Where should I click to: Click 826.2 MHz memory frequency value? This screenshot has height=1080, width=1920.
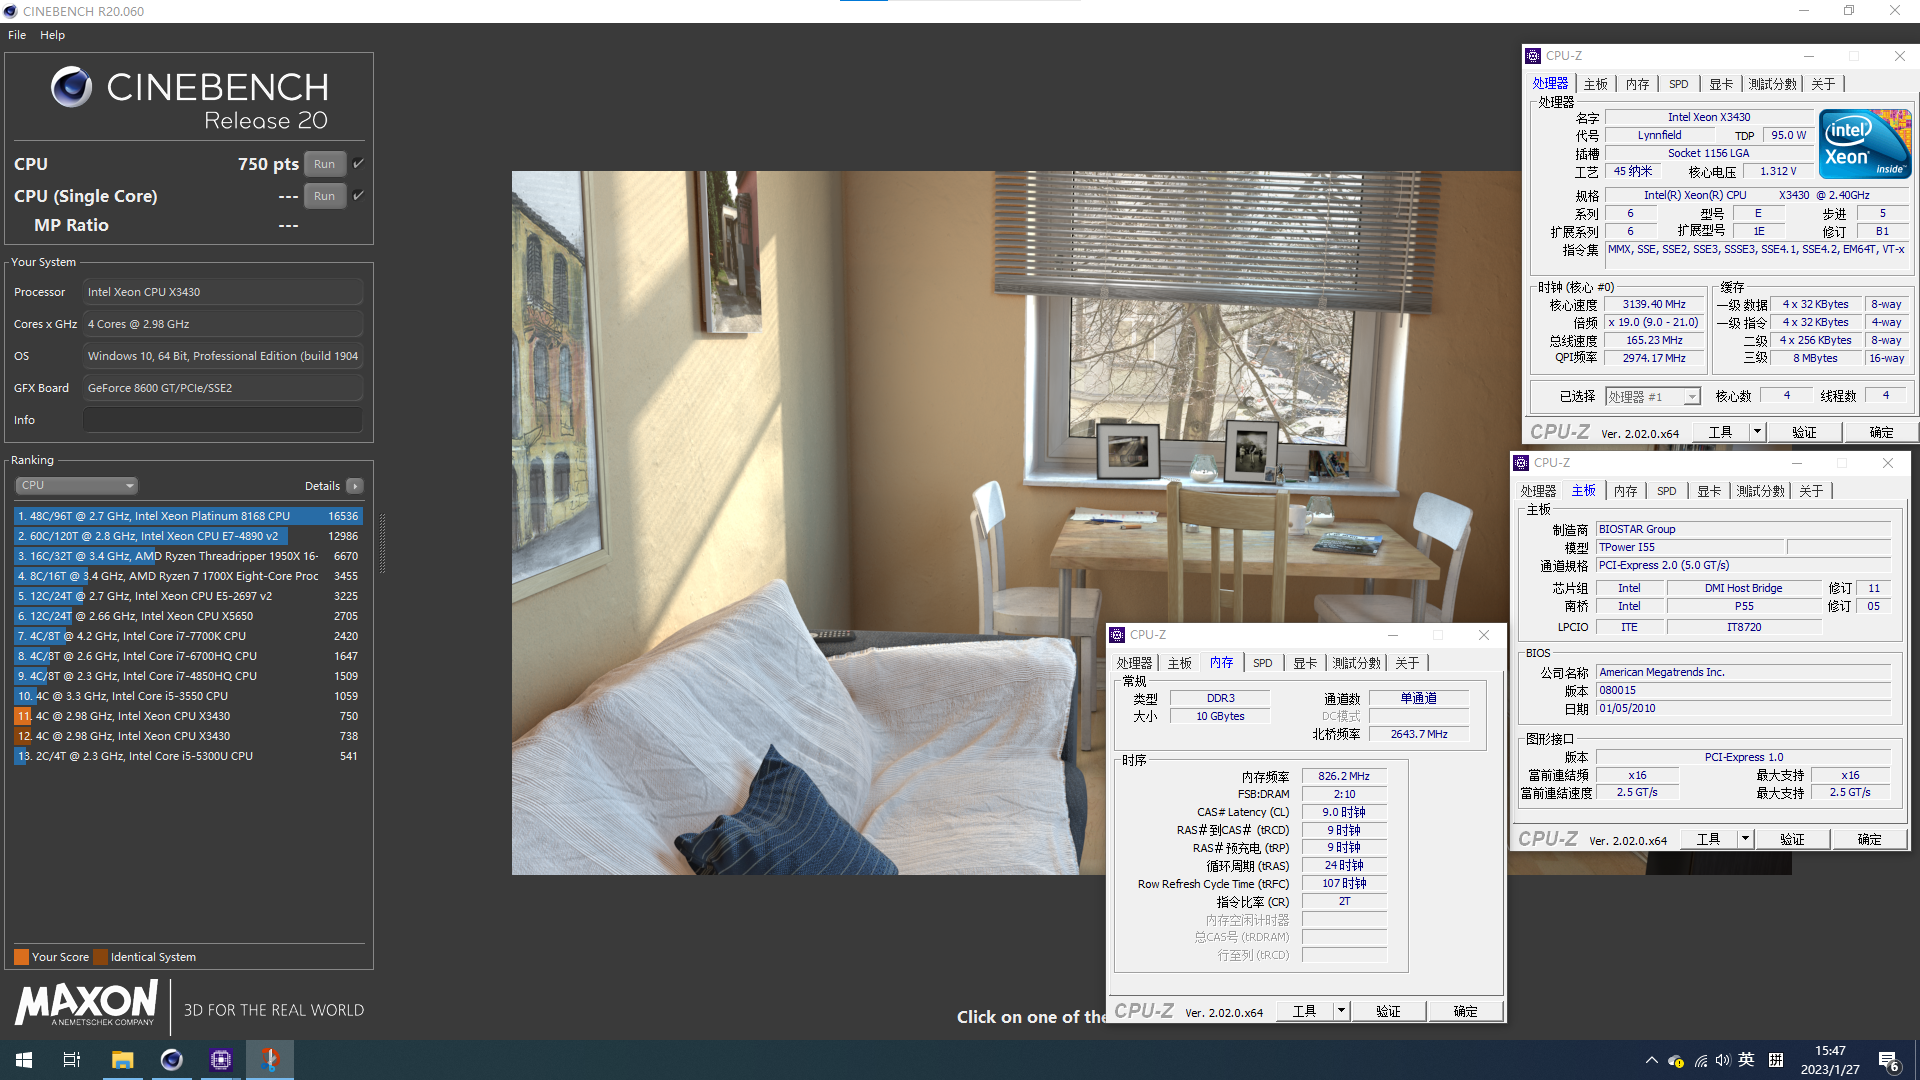(x=1344, y=776)
